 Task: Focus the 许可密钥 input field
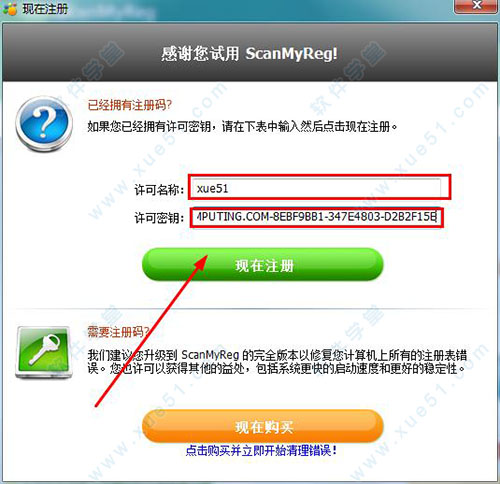point(316,217)
